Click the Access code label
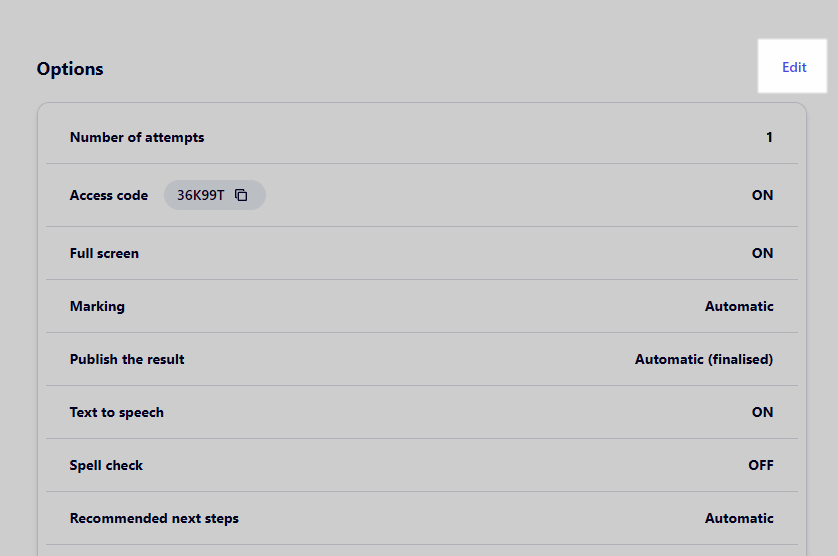 109,195
